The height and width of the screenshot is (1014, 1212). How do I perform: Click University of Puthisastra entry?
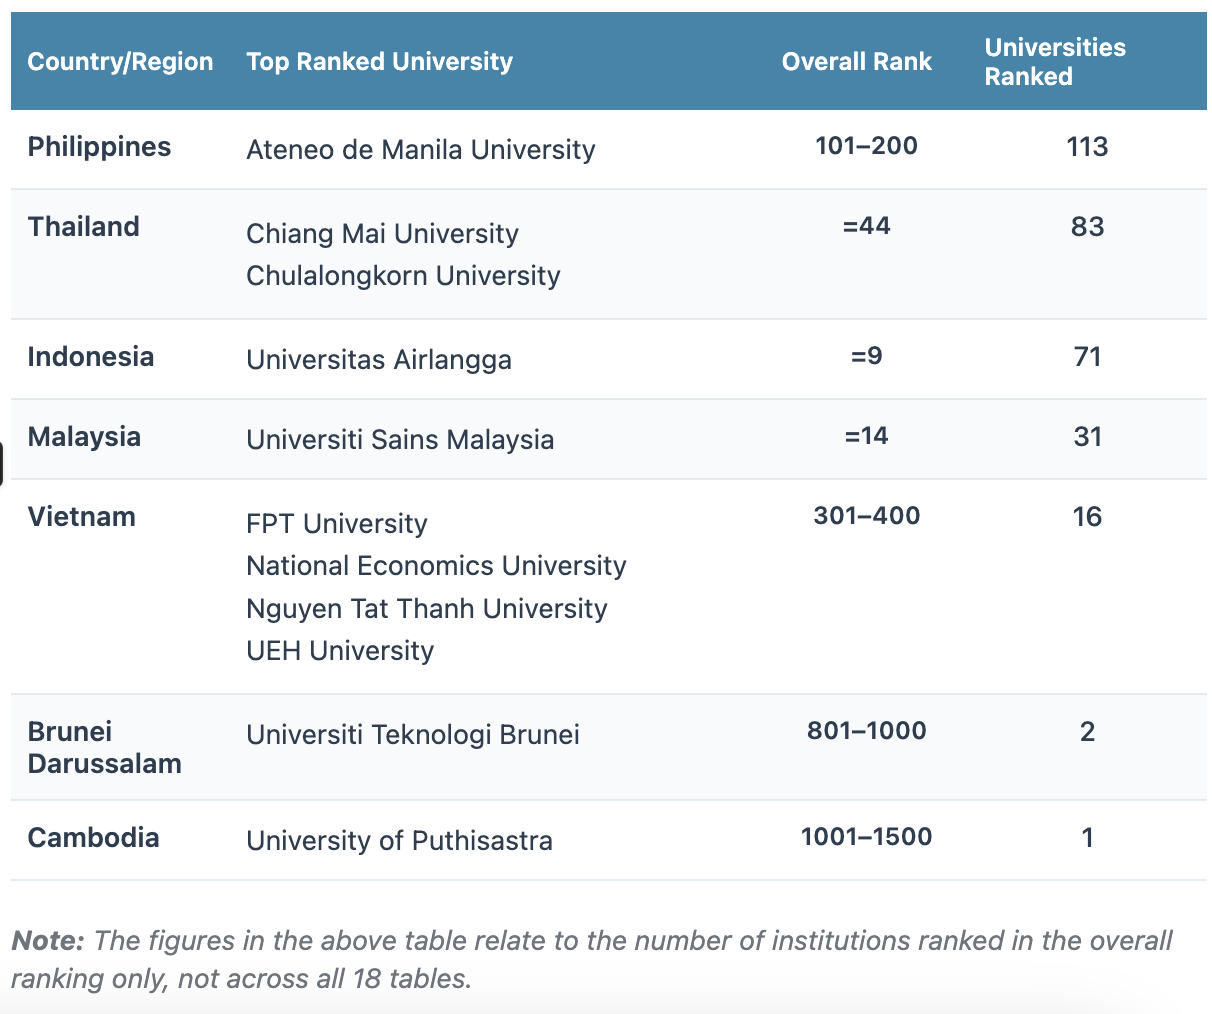(x=399, y=841)
